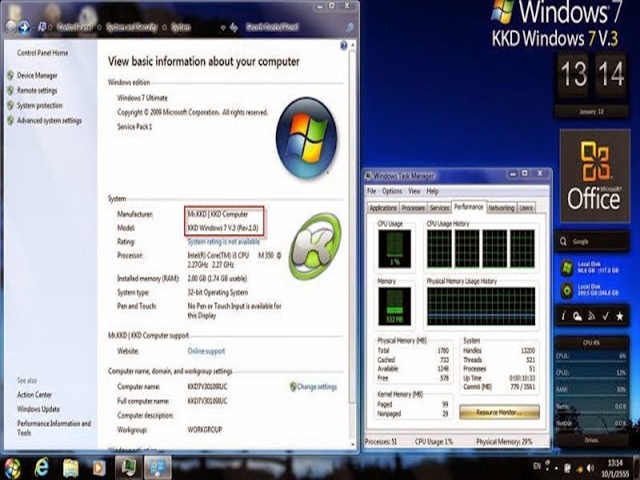
Task: Show hidden tray icons with the up arrow
Action: (556, 468)
